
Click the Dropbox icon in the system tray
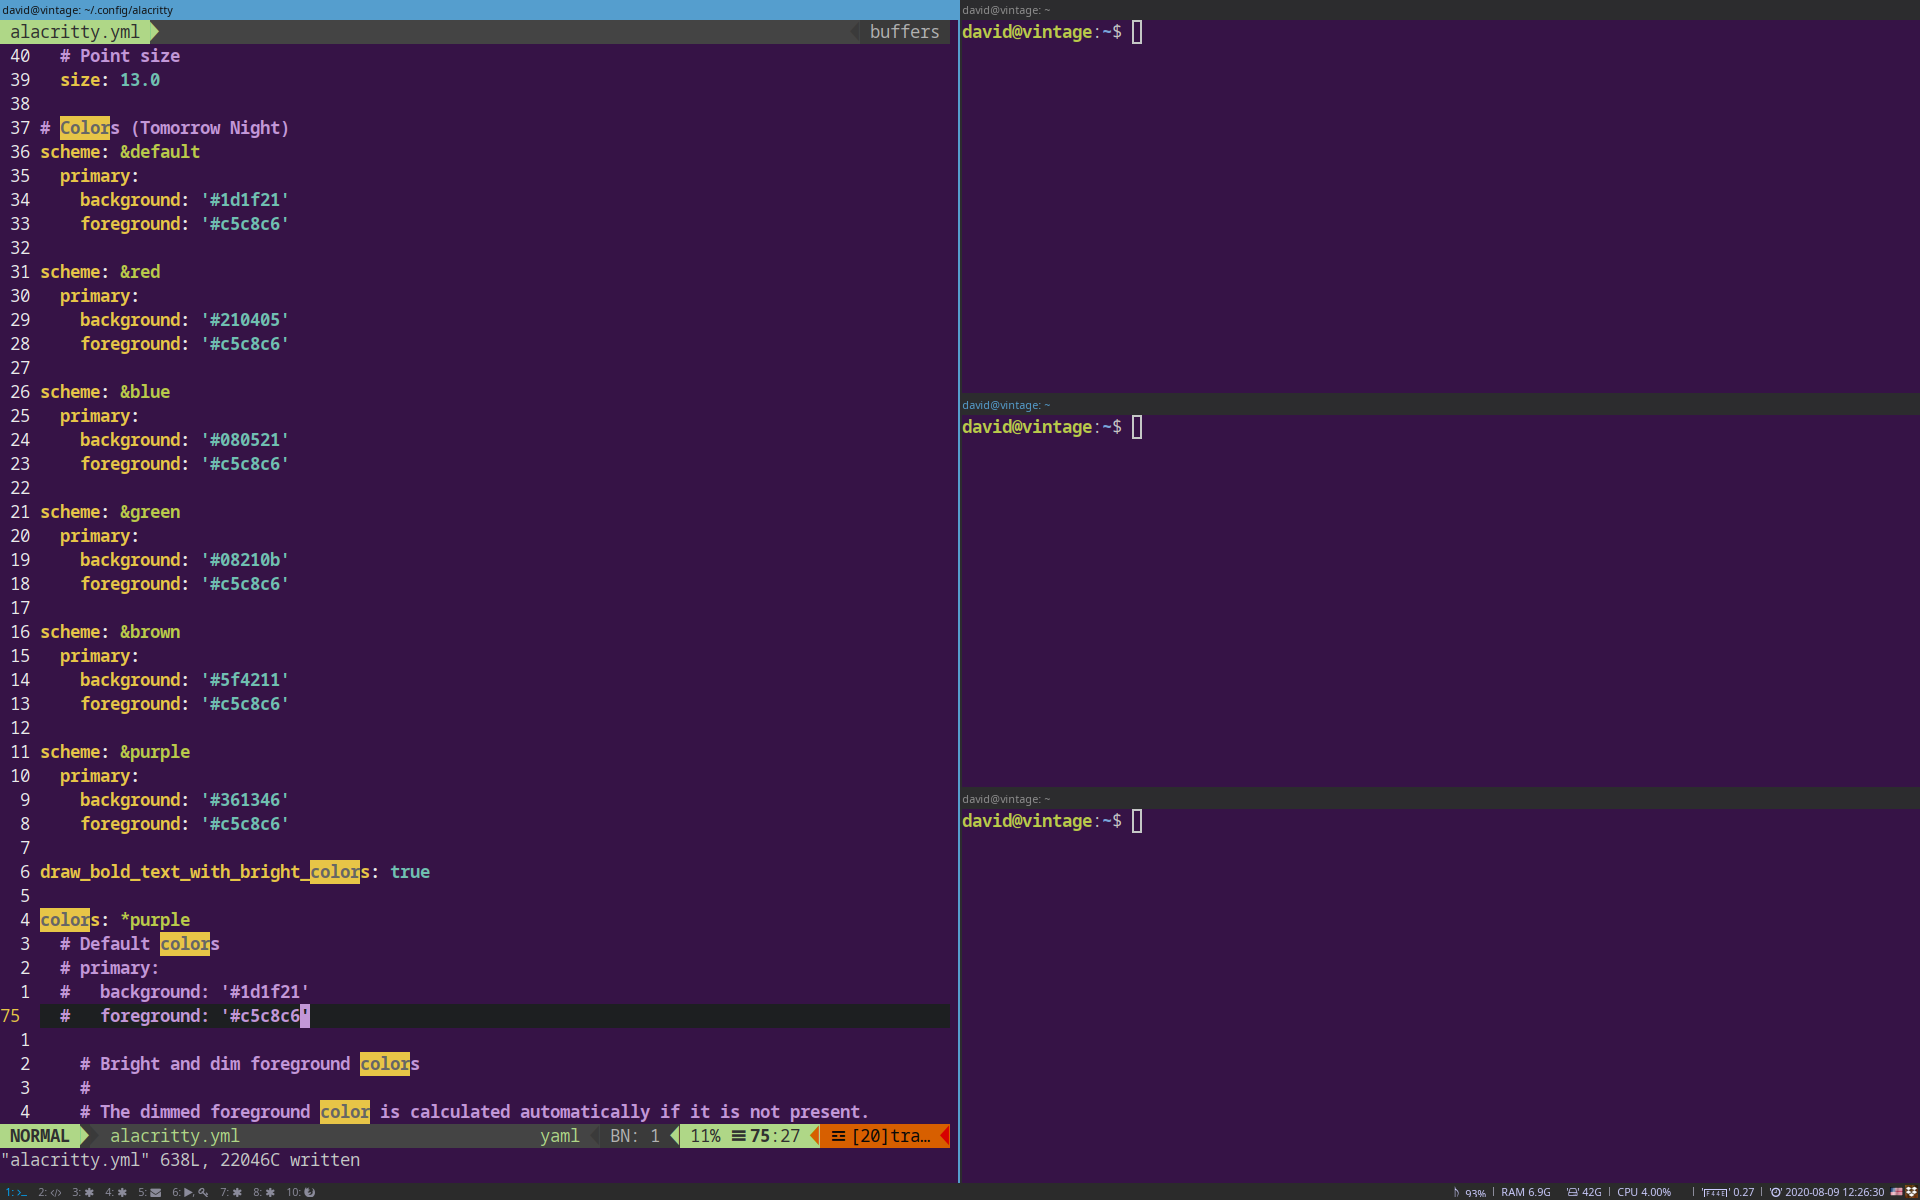(1912, 1192)
